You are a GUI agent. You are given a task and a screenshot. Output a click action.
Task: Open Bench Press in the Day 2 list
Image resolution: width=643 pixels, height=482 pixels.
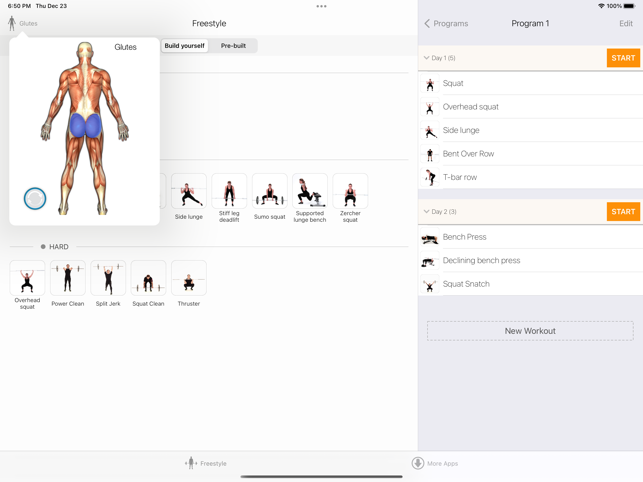coord(464,237)
